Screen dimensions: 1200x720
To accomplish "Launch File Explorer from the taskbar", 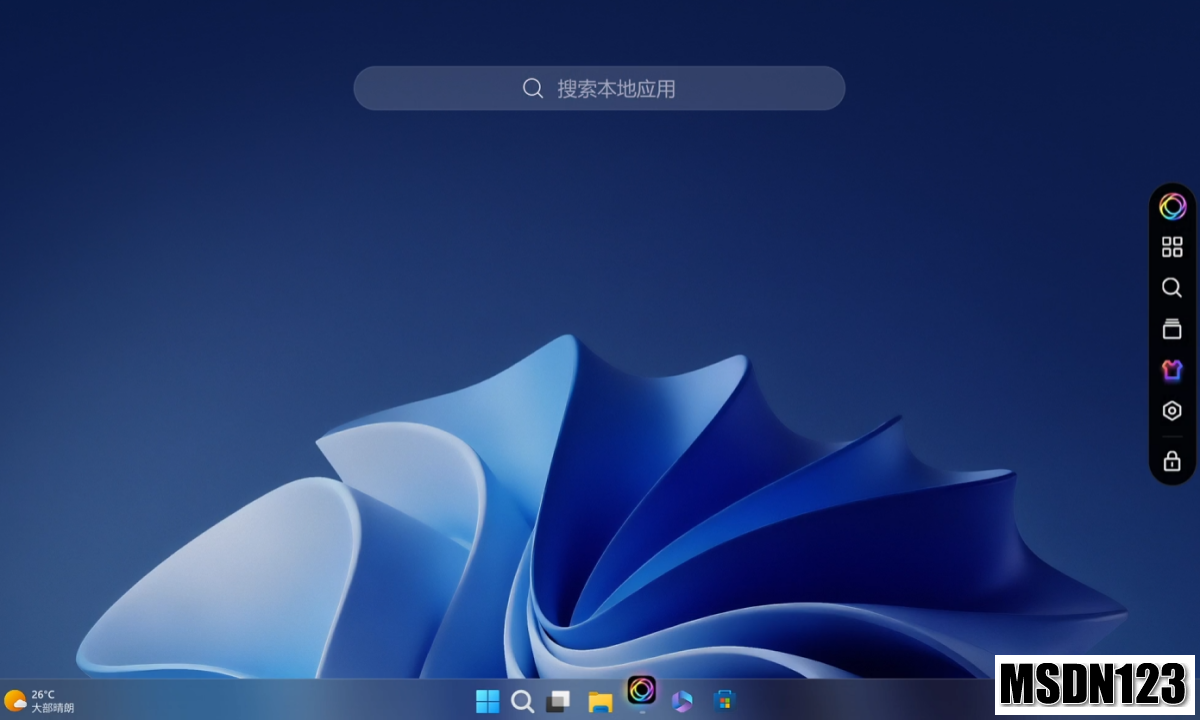I will tap(600, 701).
